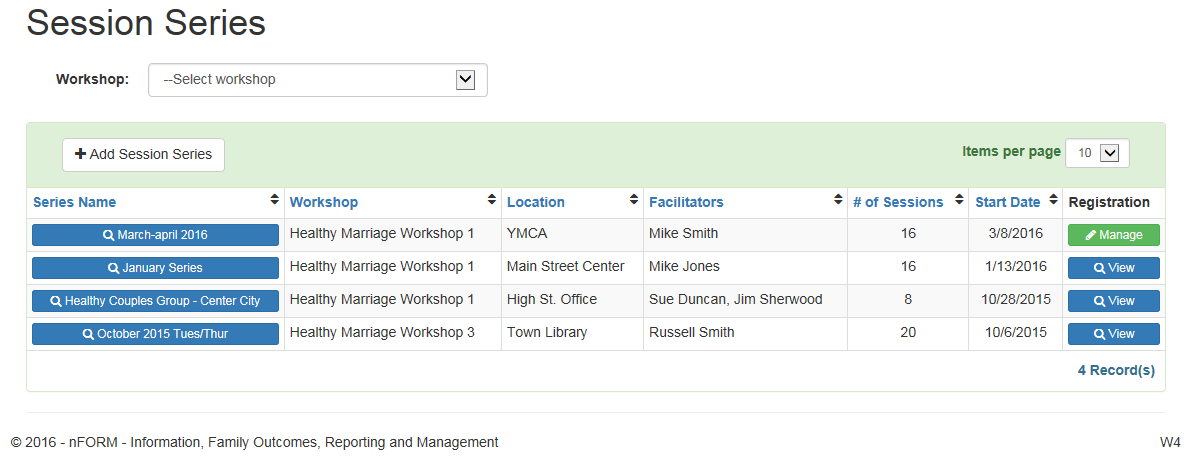Click sort arrows icon beside Facilitators header

point(838,200)
